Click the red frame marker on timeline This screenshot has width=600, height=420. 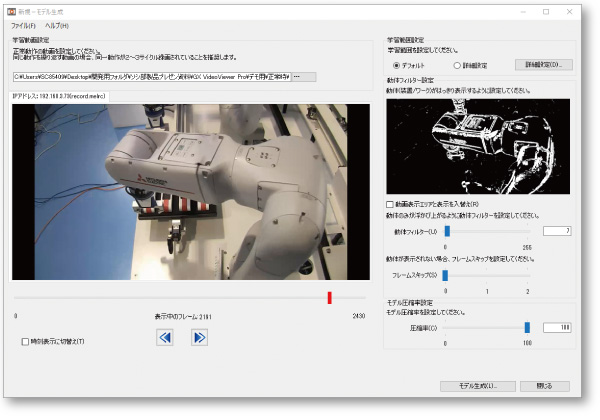coord(329,297)
